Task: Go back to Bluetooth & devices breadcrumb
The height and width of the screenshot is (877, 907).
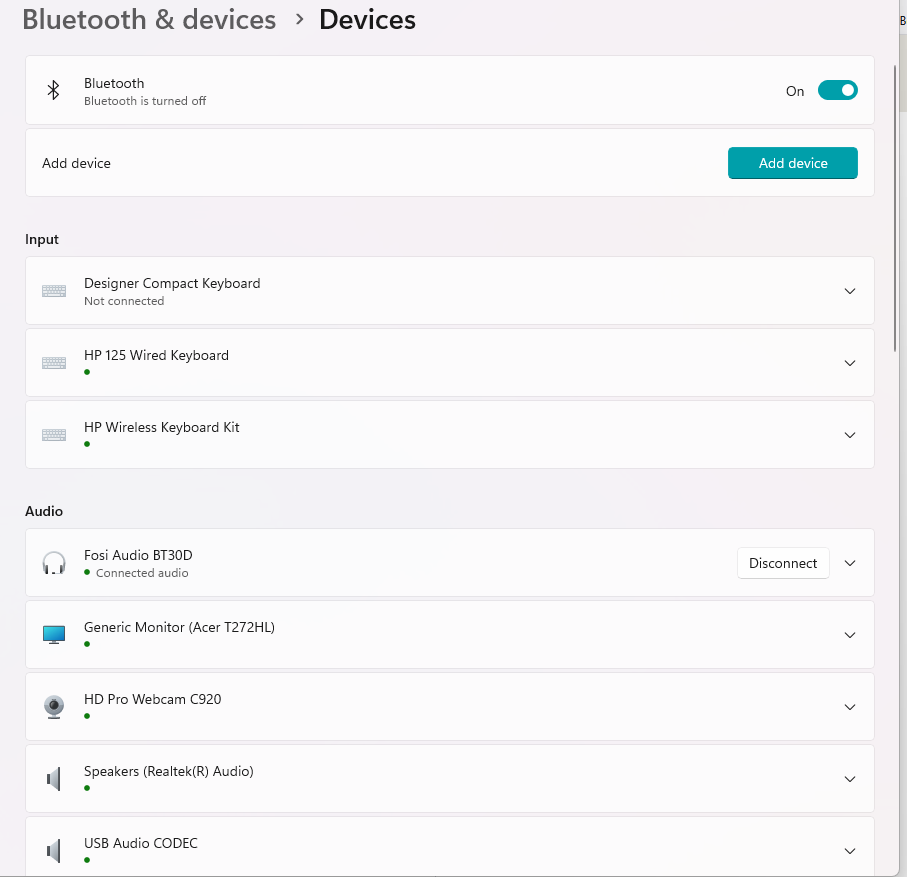Action: pyautogui.click(x=149, y=20)
